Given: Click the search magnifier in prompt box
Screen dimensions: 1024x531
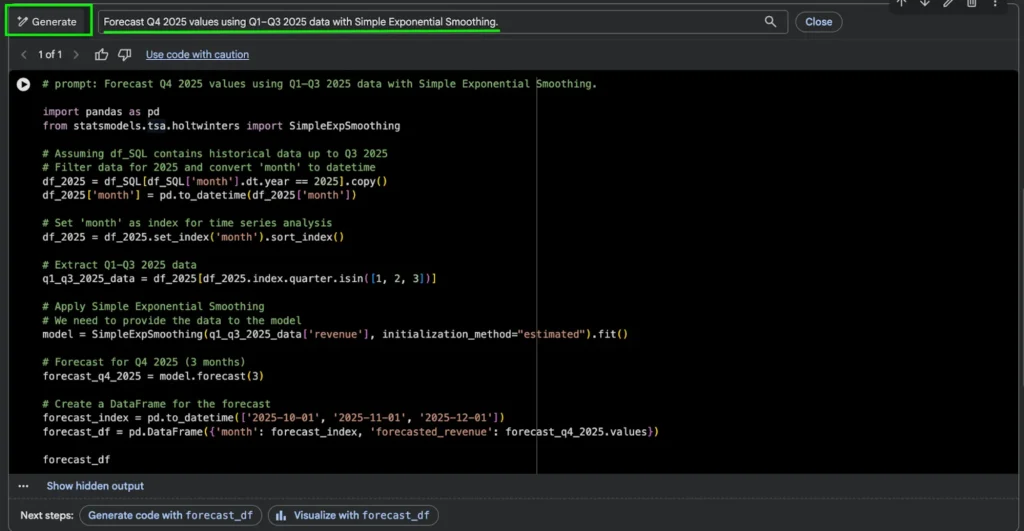Looking at the screenshot, I should click(770, 22).
